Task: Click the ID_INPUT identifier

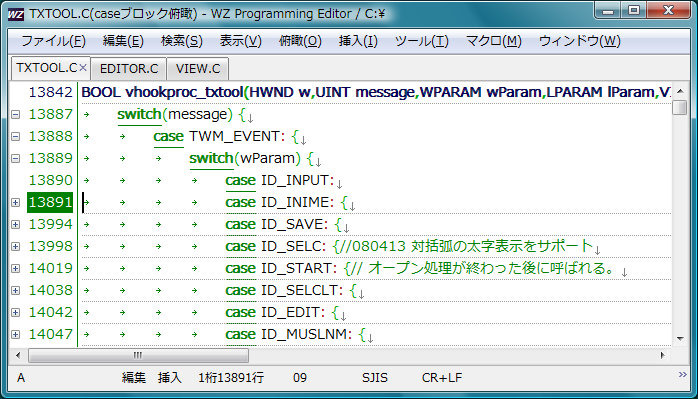Action: pos(295,180)
